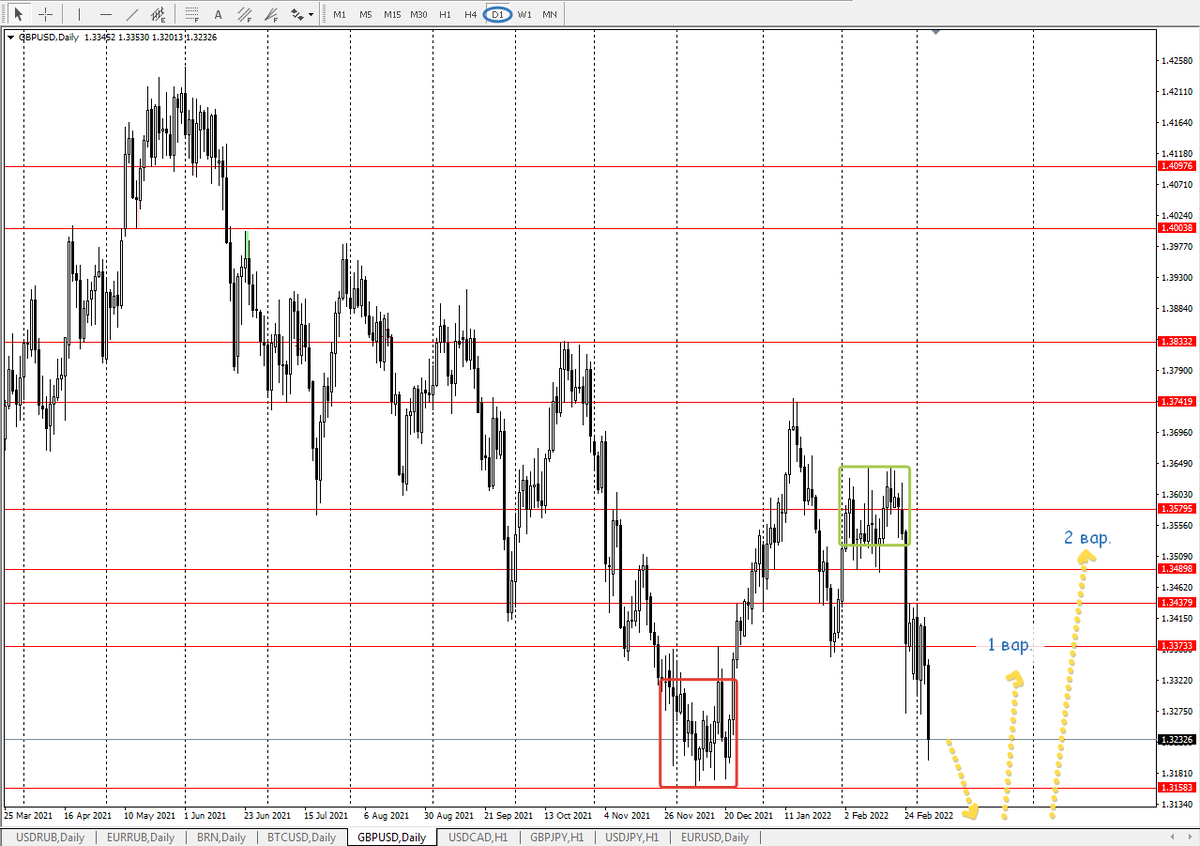Click the arrows objects tool icon
The width and height of the screenshot is (1200, 846).
(297, 14)
